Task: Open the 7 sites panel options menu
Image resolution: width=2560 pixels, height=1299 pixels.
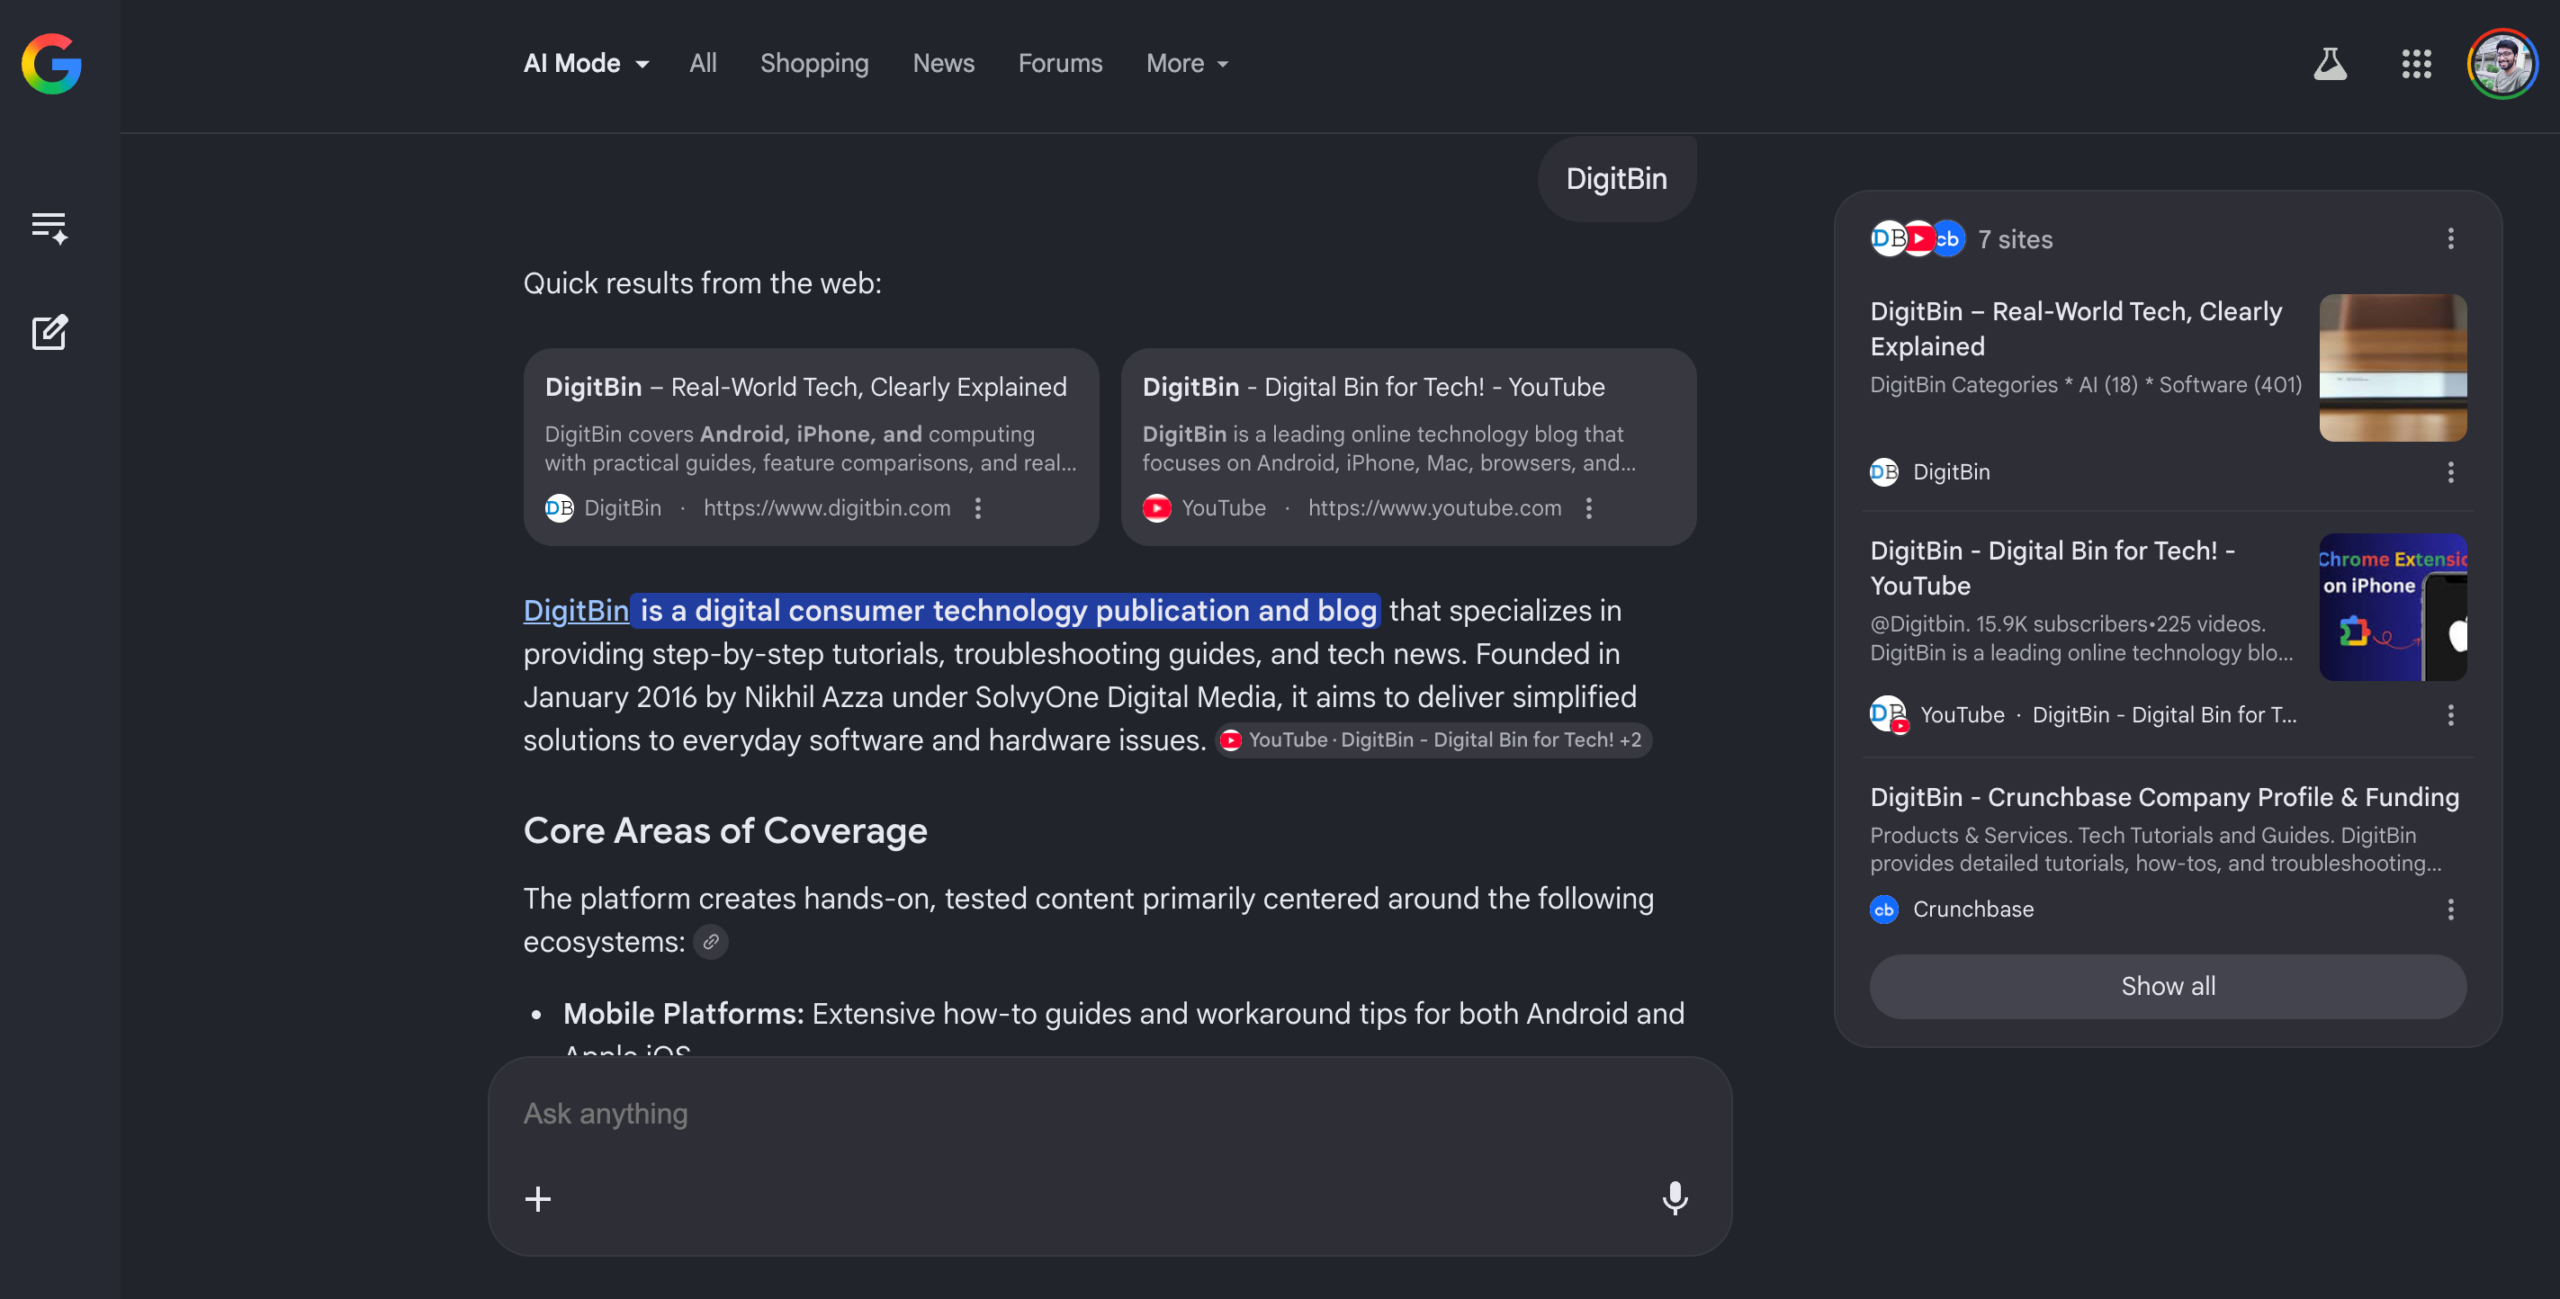Action: tap(2450, 239)
